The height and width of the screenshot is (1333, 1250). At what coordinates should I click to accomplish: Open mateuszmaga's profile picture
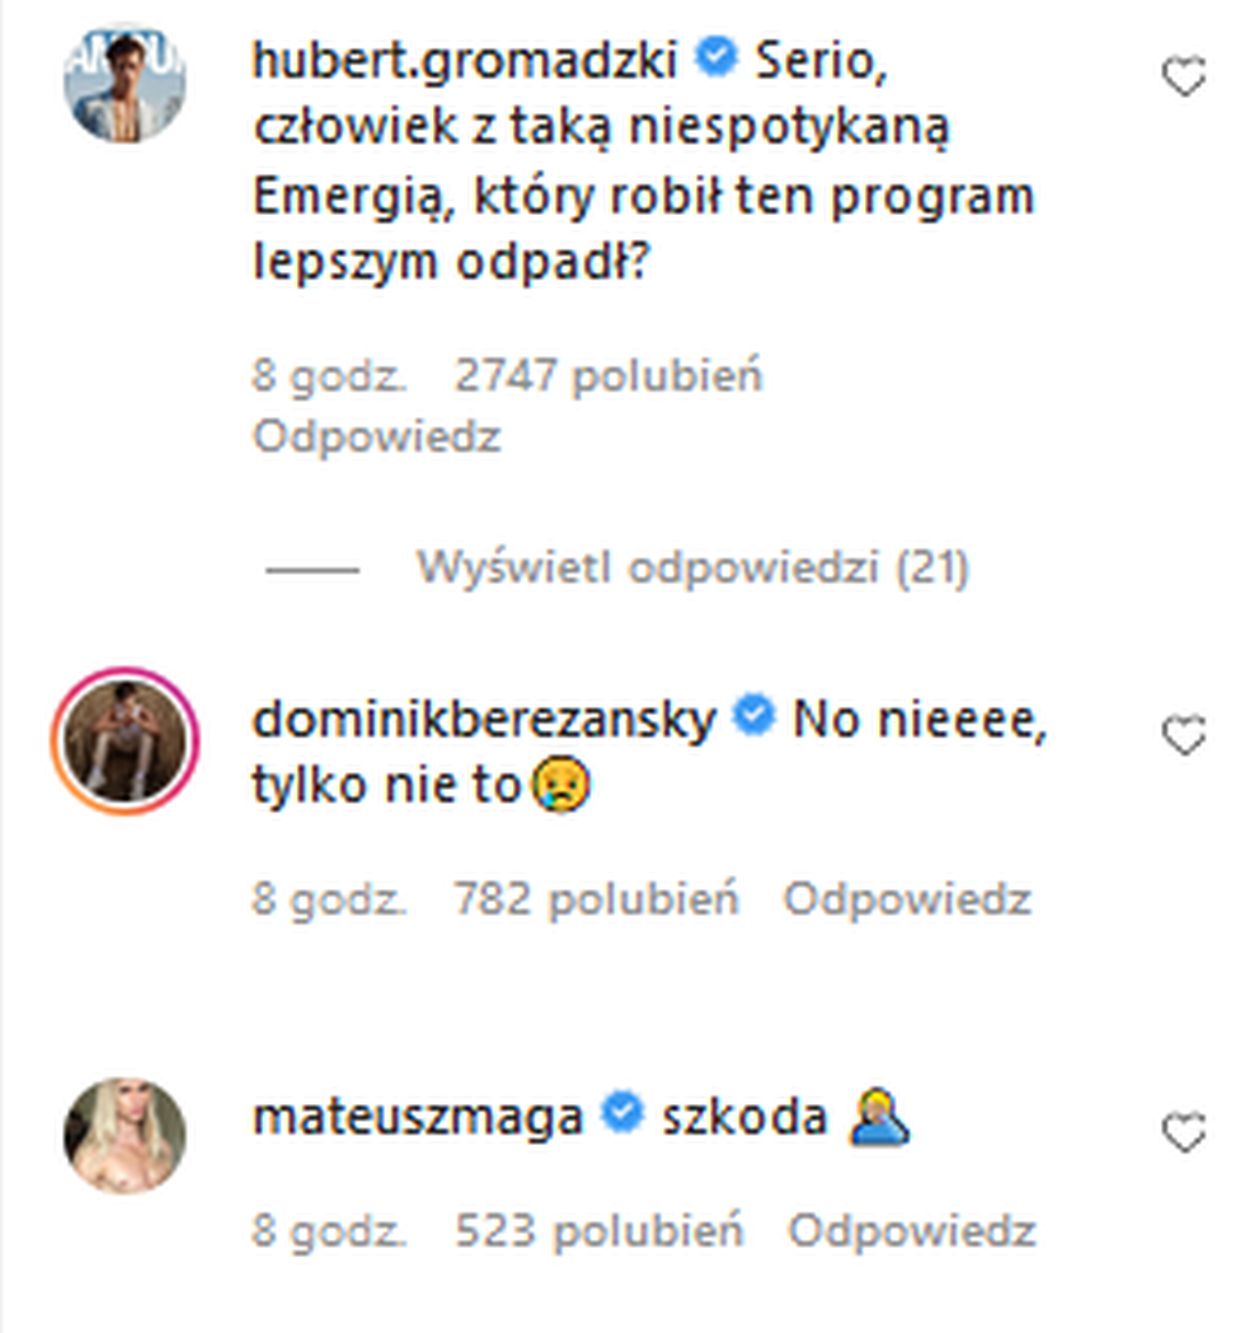point(125,1136)
